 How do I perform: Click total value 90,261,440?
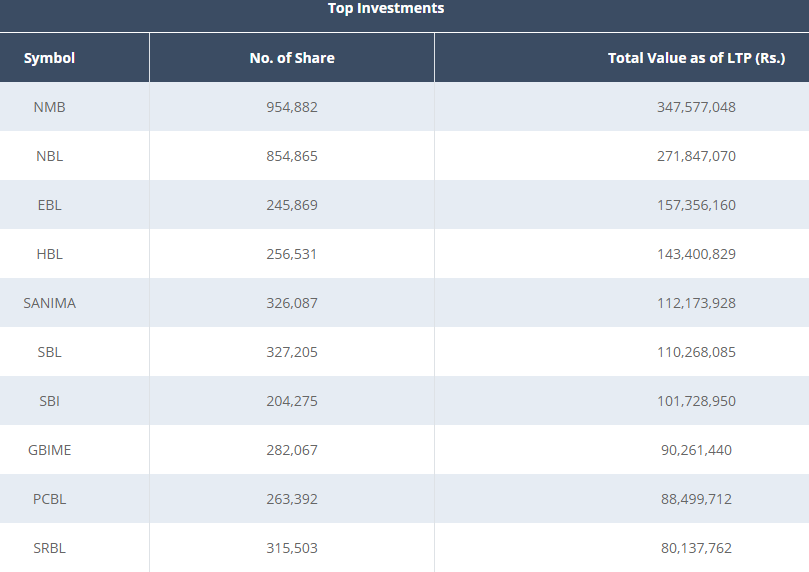tap(697, 450)
